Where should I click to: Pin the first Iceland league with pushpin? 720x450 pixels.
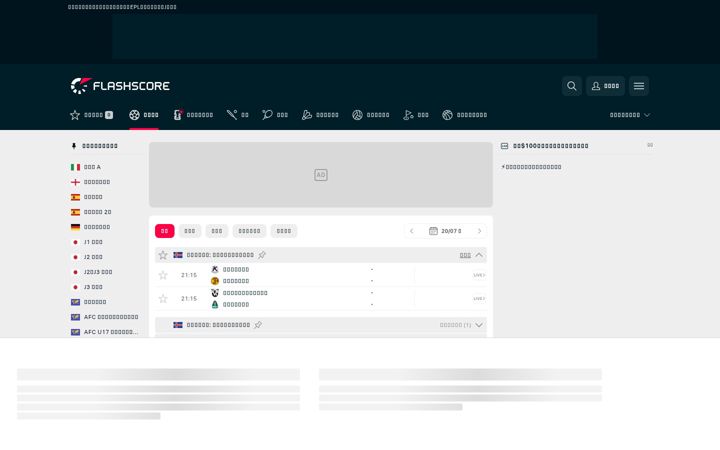point(262,255)
